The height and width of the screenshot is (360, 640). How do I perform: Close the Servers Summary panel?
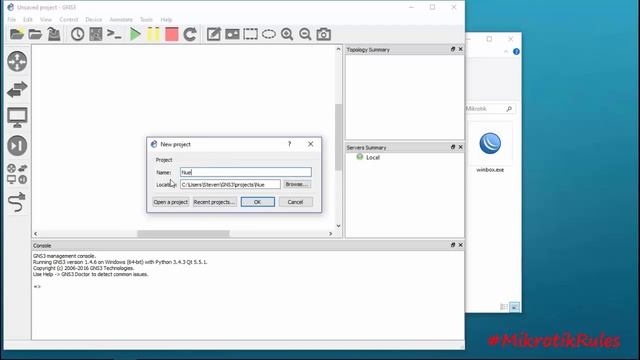[x=460, y=147]
